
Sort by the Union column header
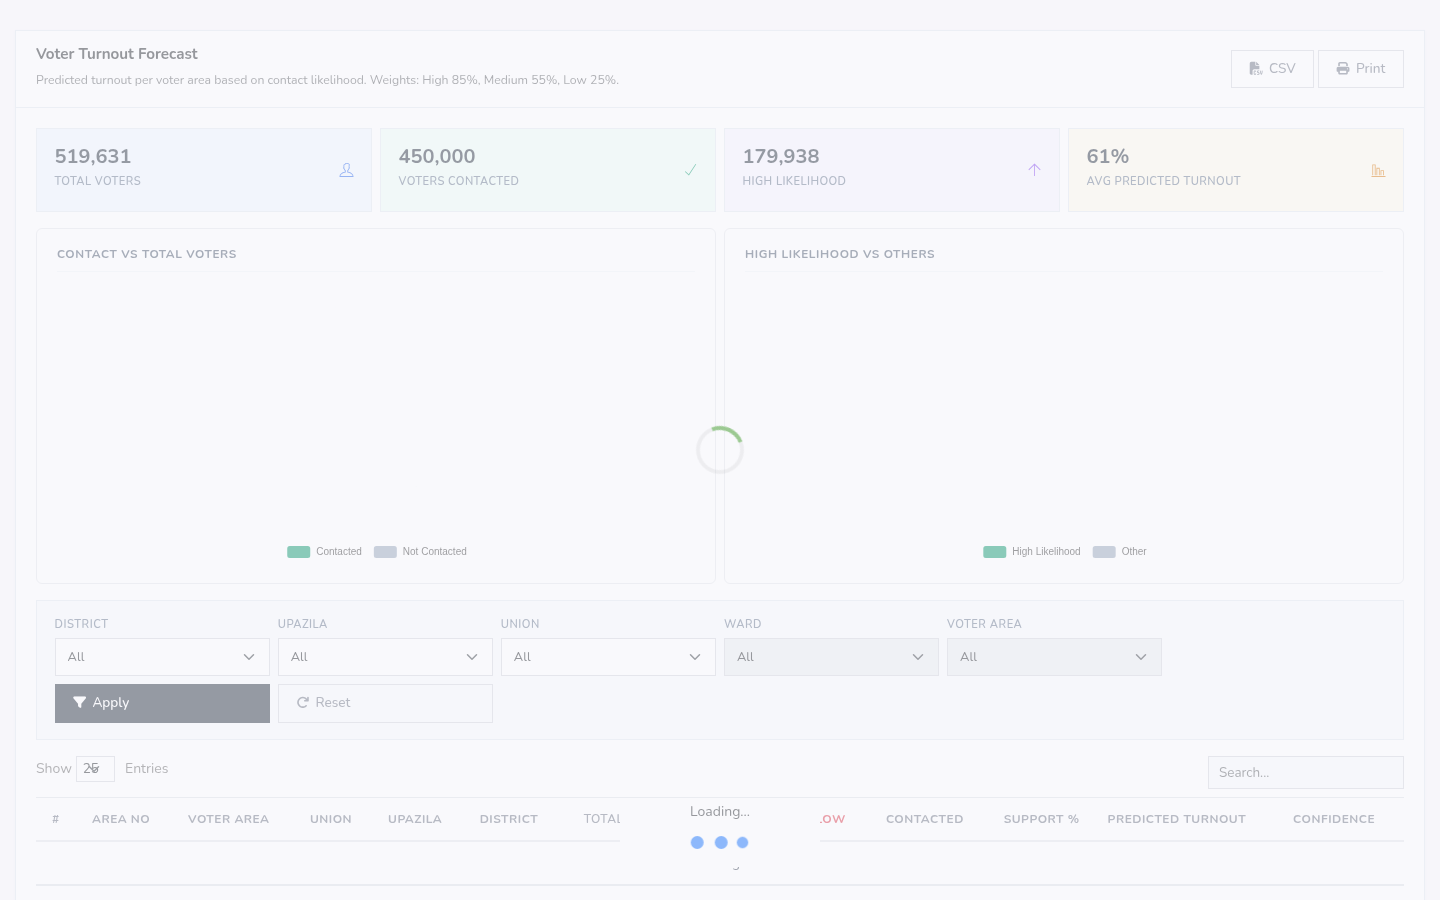tap(331, 819)
